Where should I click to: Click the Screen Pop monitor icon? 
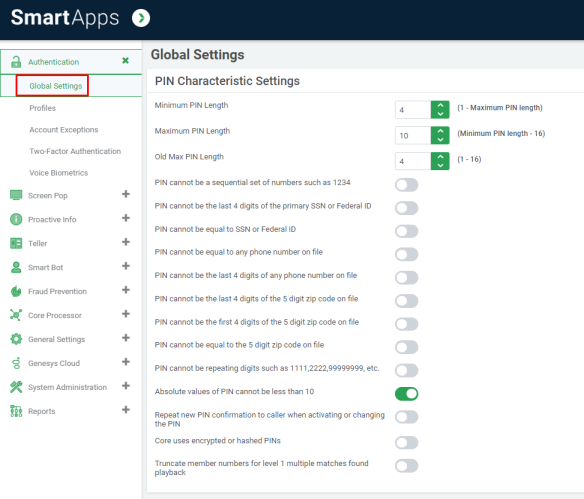pyautogui.click(x=16, y=195)
